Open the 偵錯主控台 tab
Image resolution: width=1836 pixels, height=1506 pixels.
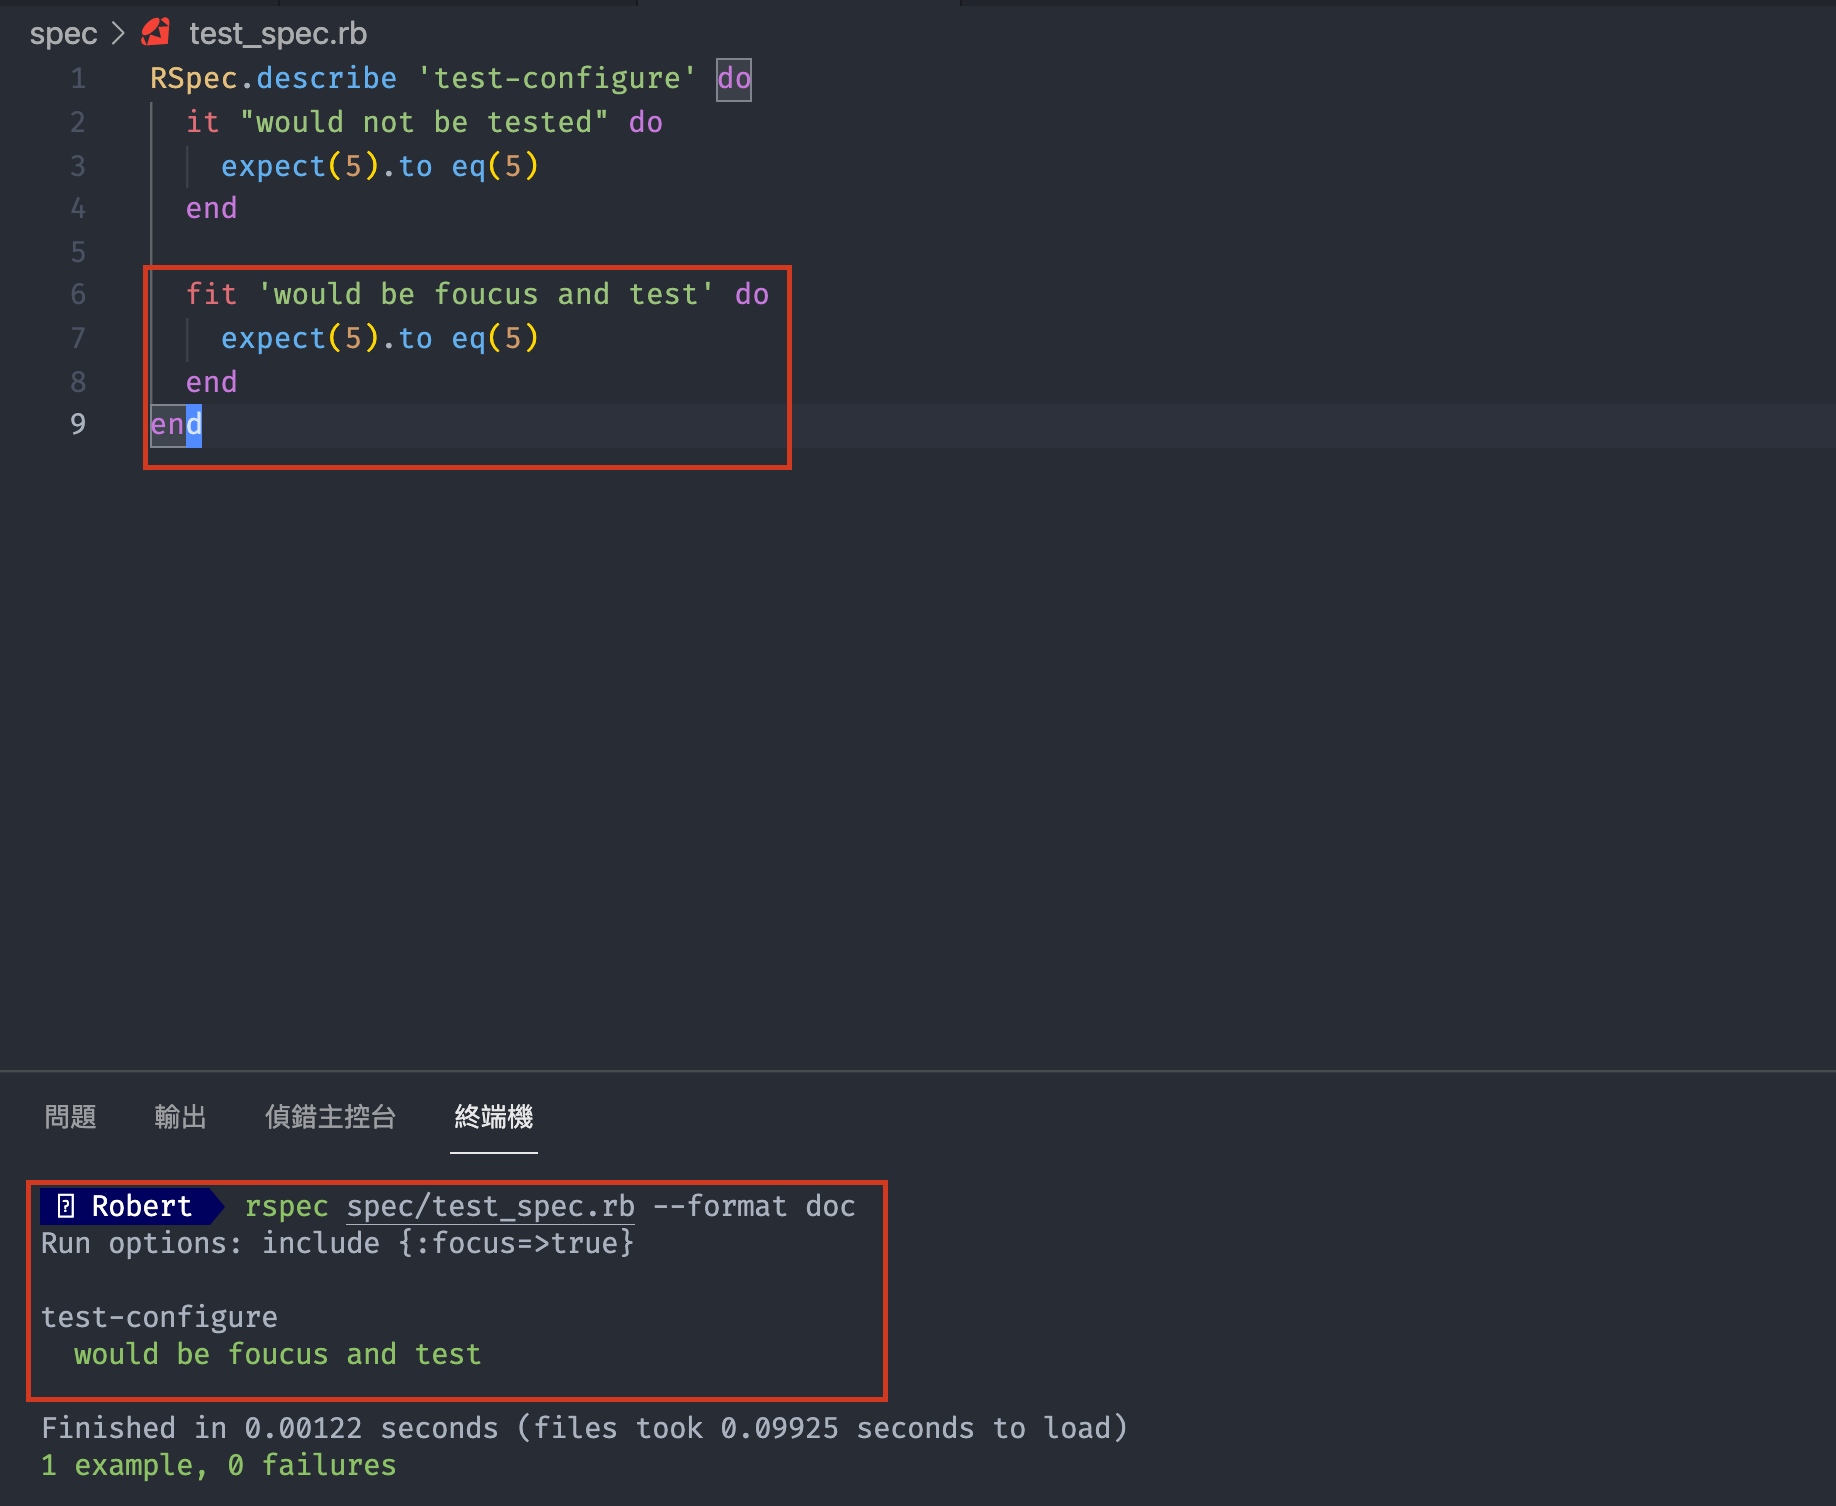[330, 1116]
